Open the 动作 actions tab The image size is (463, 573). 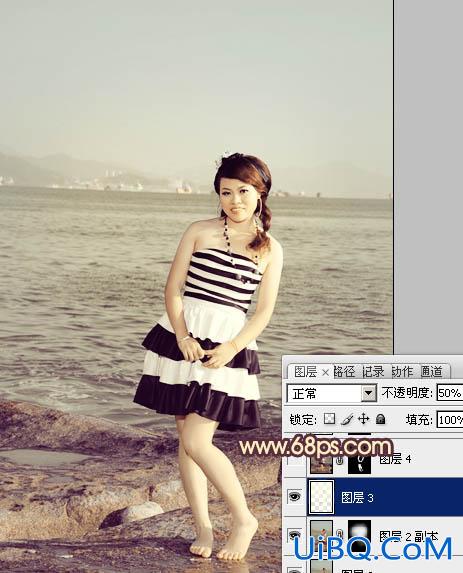click(x=402, y=372)
